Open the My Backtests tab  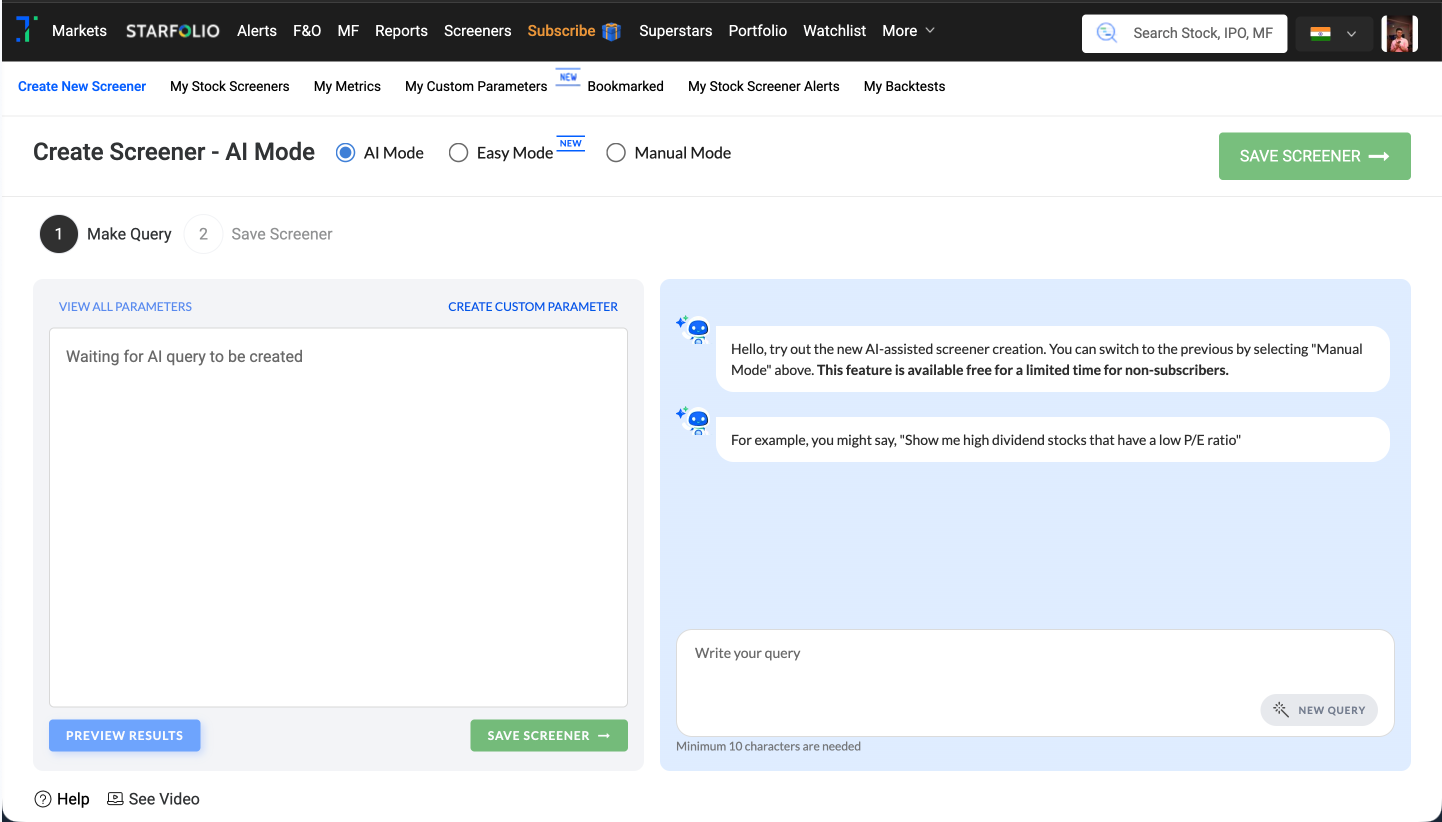[904, 86]
